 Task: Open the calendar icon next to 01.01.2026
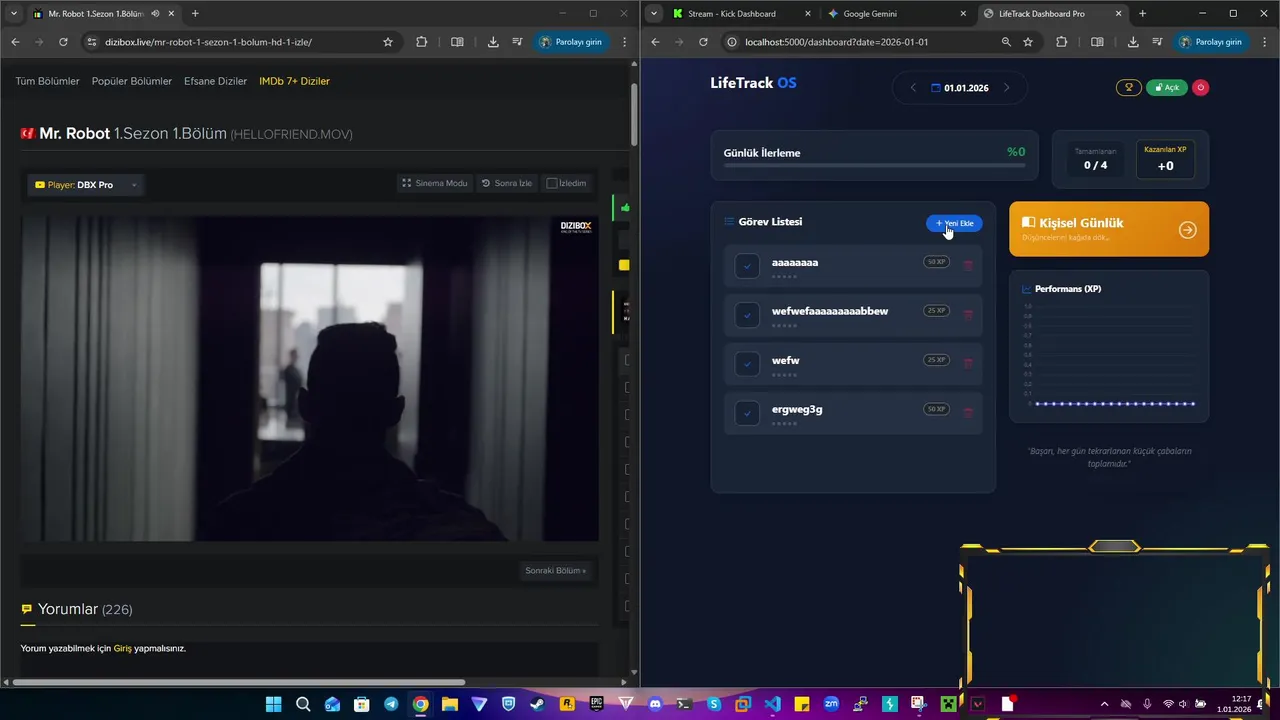click(936, 88)
